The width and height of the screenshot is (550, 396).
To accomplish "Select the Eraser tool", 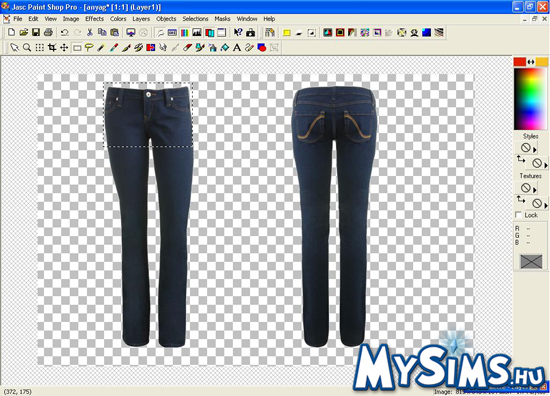I will (188, 47).
